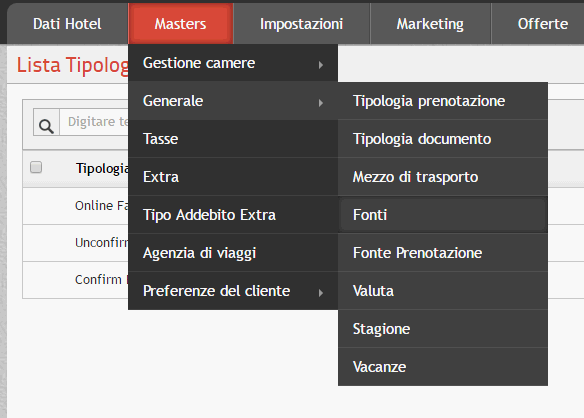Expand the Generale submenu arrow
Image resolution: width=584 pixels, height=418 pixels.
click(321, 102)
